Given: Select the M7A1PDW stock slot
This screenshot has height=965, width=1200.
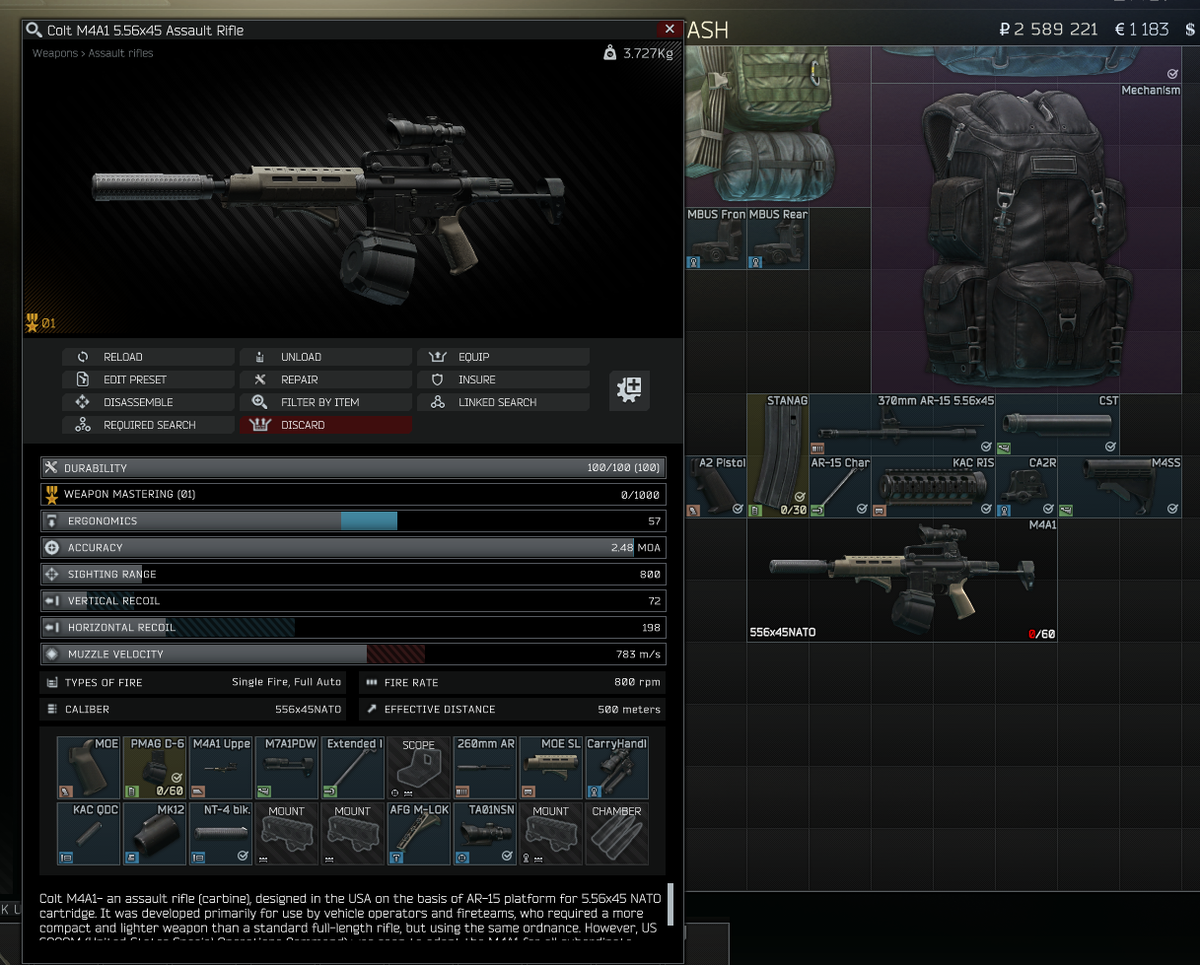Looking at the screenshot, I should click(287, 767).
